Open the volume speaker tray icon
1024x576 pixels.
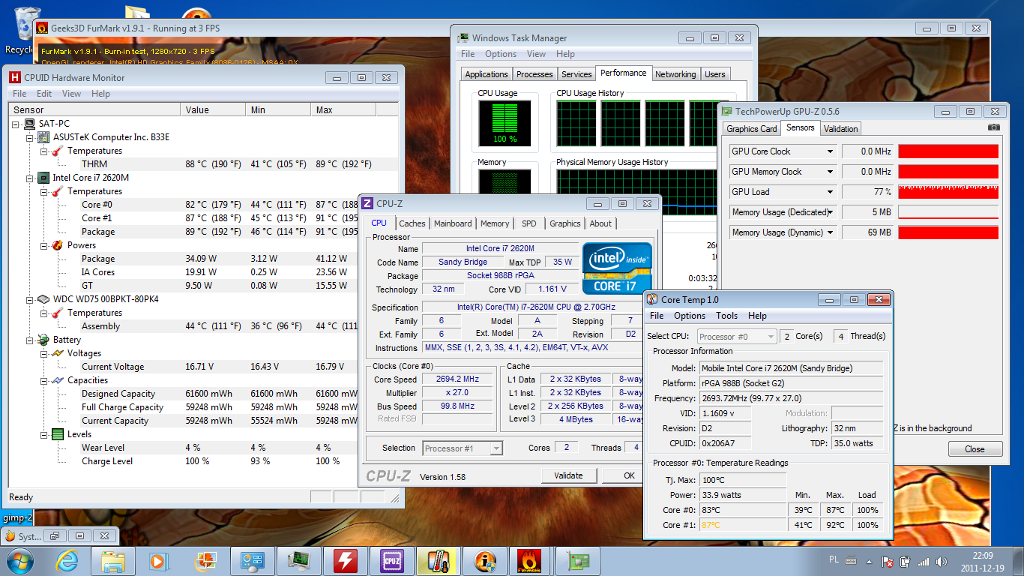pos(941,562)
